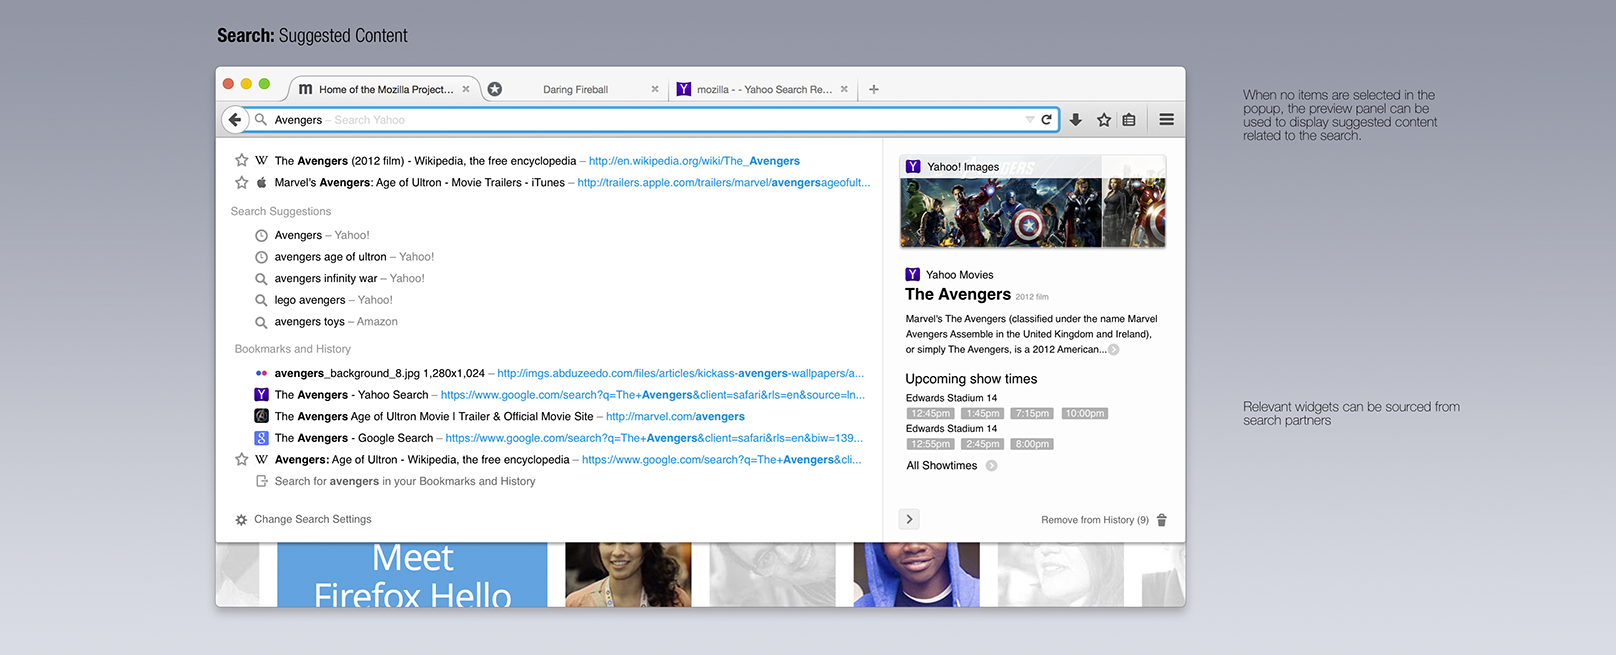Click the gear icon for search settings
Screen dimensions: 1616x655
click(x=241, y=520)
